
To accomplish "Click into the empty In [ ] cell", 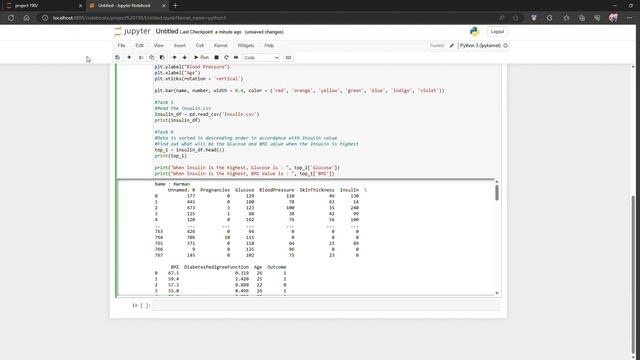I will pyautogui.click(x=326, y=305).
